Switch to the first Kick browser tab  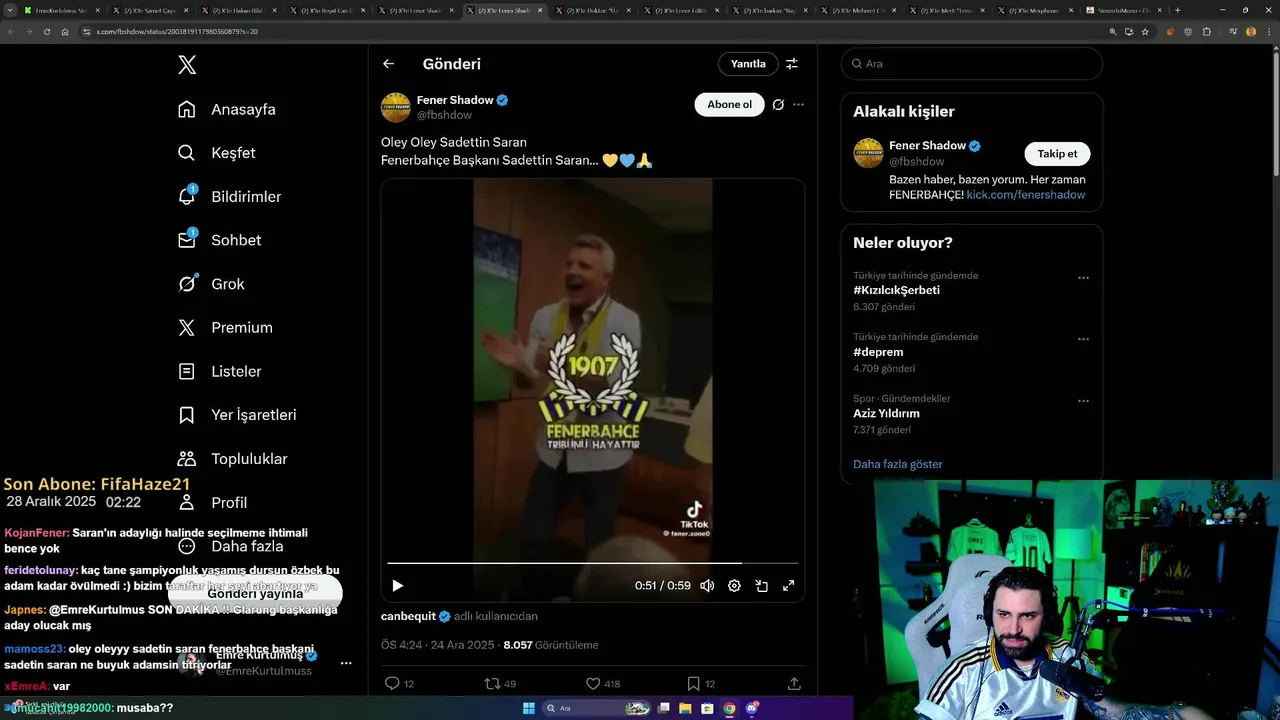tap(62, 10)
